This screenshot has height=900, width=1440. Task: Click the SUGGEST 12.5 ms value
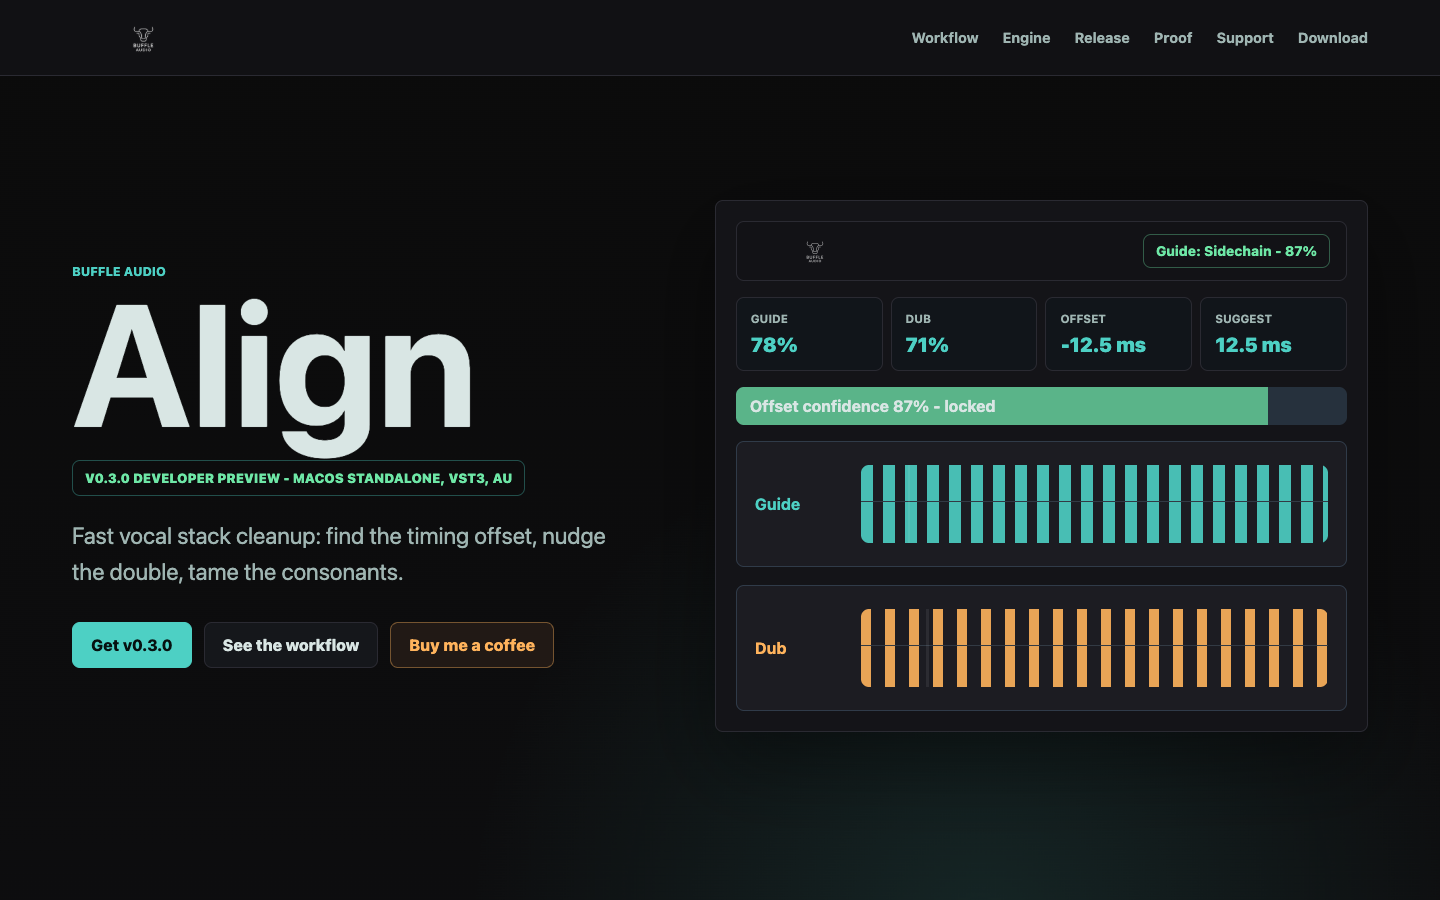(x=1253, y=345)
